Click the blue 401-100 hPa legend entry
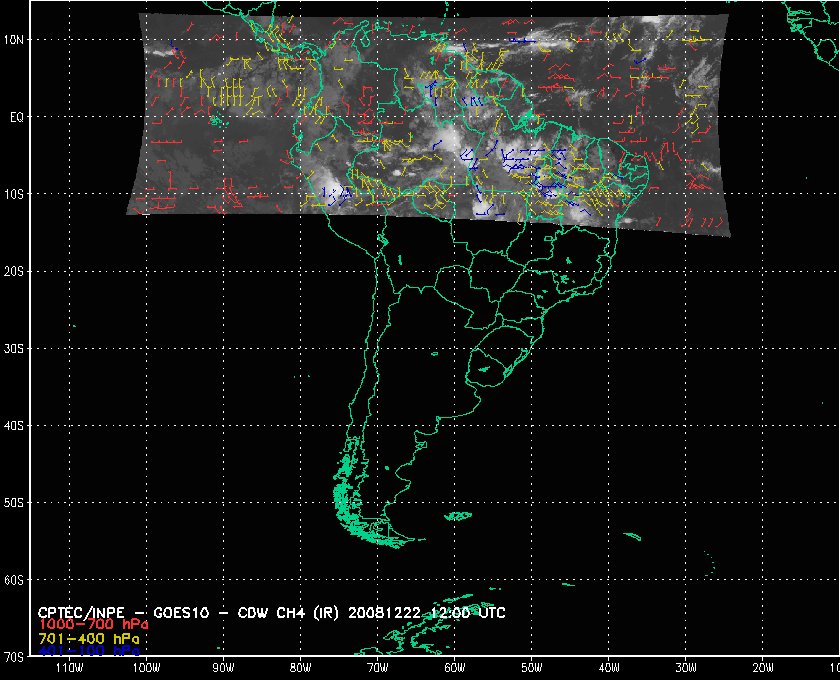 click(x=89, y=651)
